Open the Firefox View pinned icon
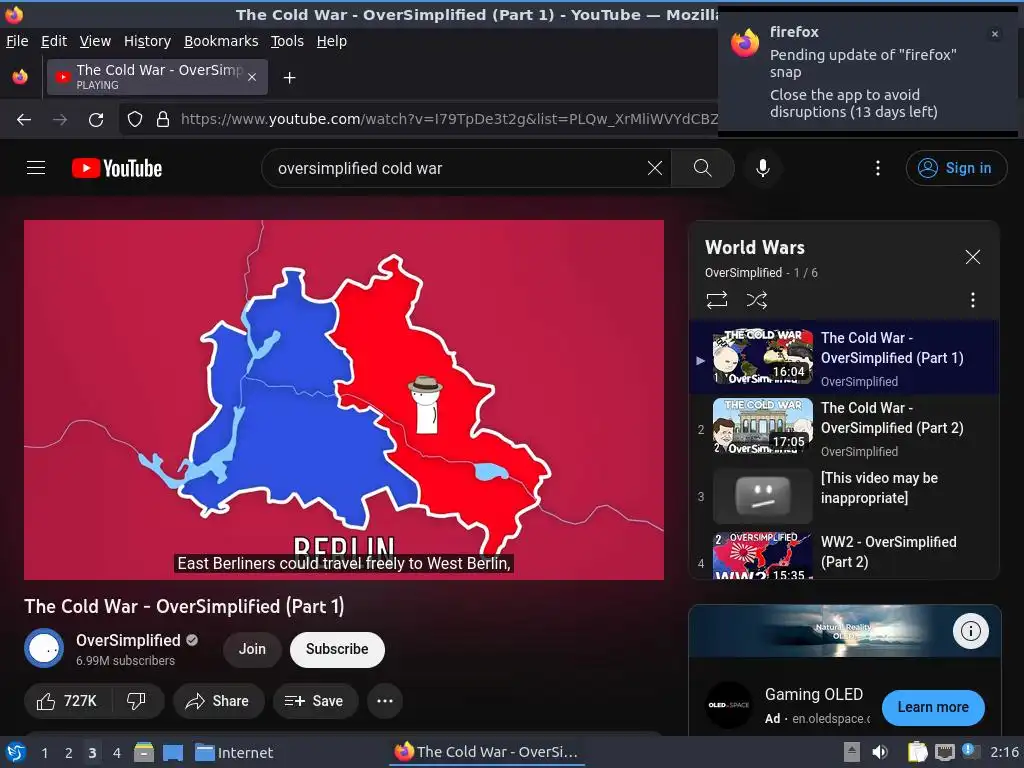This screenshot has width=1024, height=768. click(20, 77)
